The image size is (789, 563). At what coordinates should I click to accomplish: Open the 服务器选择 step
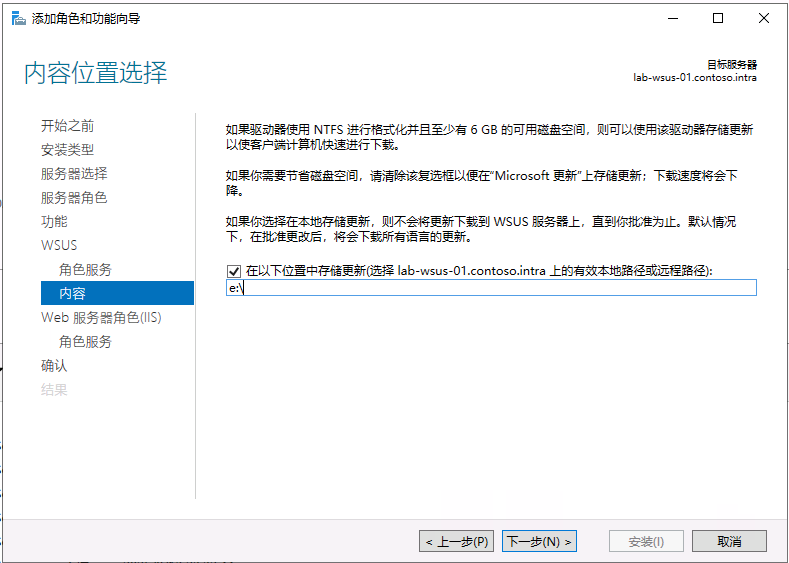74,174
